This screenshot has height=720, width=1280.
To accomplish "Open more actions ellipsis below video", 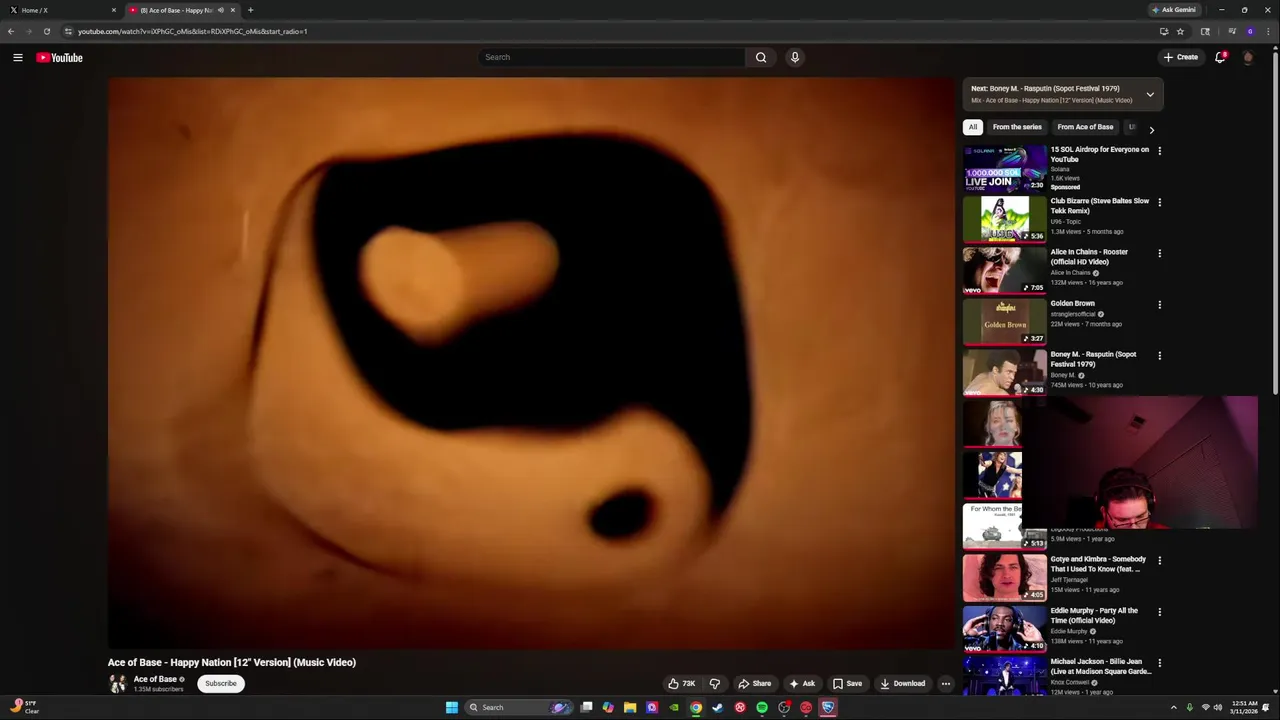I will [946, 684].
